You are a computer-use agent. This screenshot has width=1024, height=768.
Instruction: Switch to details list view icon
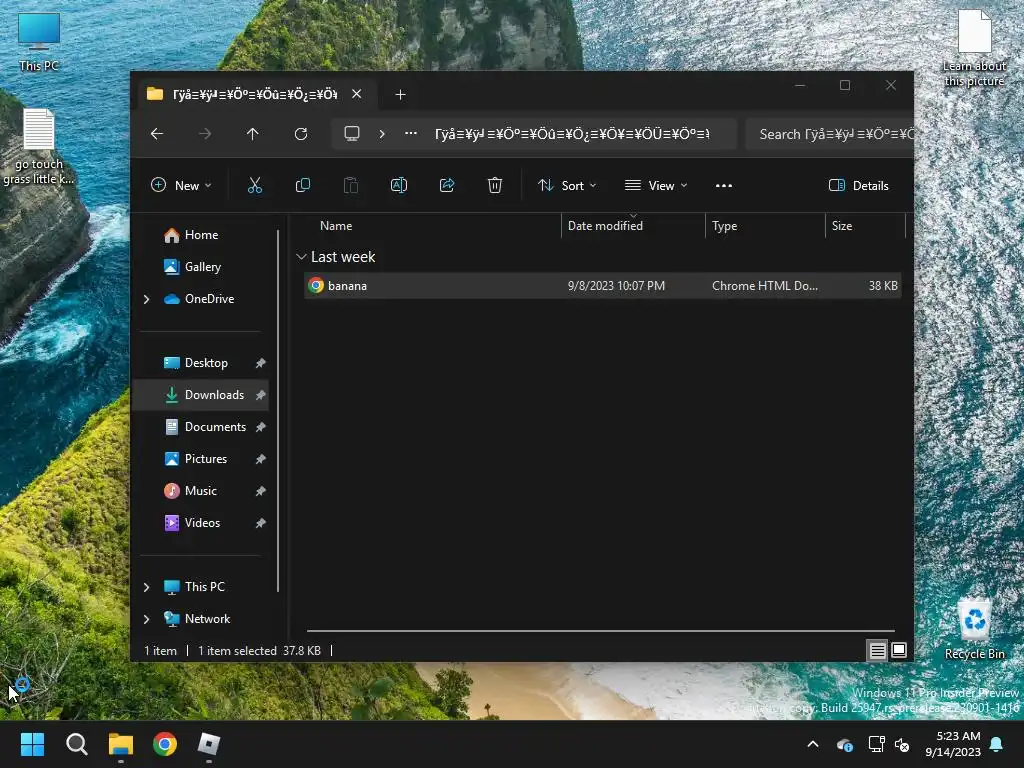(x=877, y=650)
